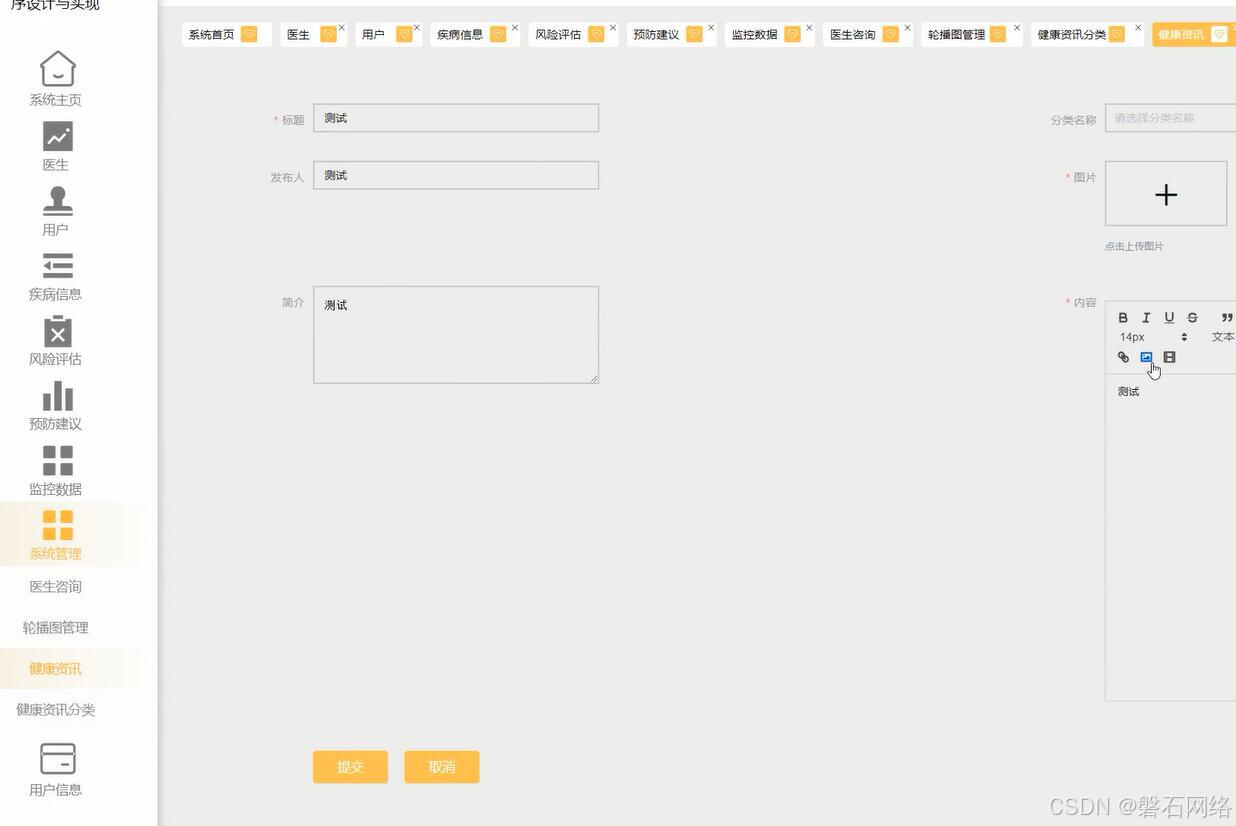Toggle underline formatting in content editor

click(1169, 317)
